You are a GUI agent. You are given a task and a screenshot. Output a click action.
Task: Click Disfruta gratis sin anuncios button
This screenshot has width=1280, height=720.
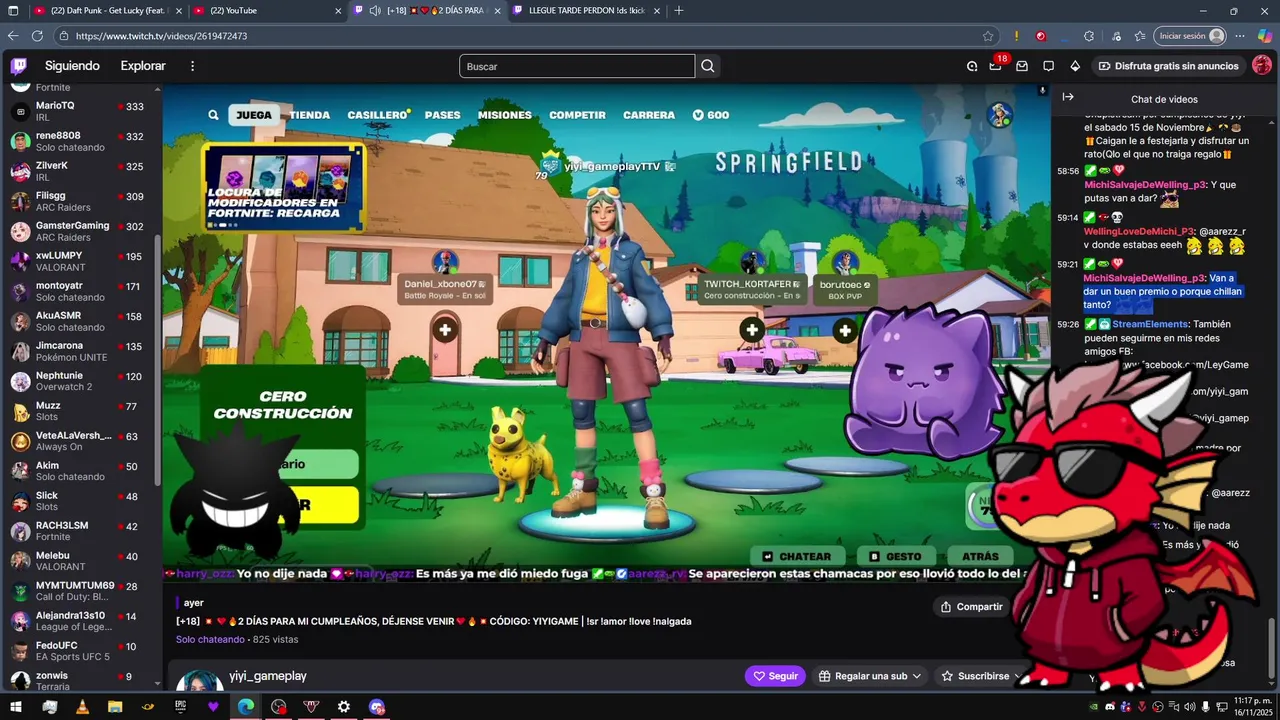1168,66
